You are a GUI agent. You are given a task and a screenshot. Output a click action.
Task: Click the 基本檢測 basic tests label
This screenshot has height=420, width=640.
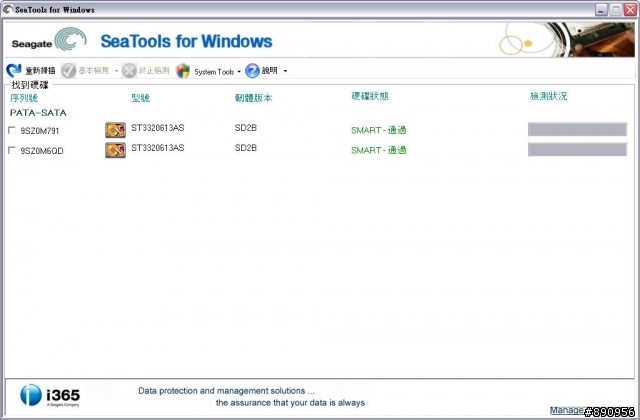(x=93, y=71)
